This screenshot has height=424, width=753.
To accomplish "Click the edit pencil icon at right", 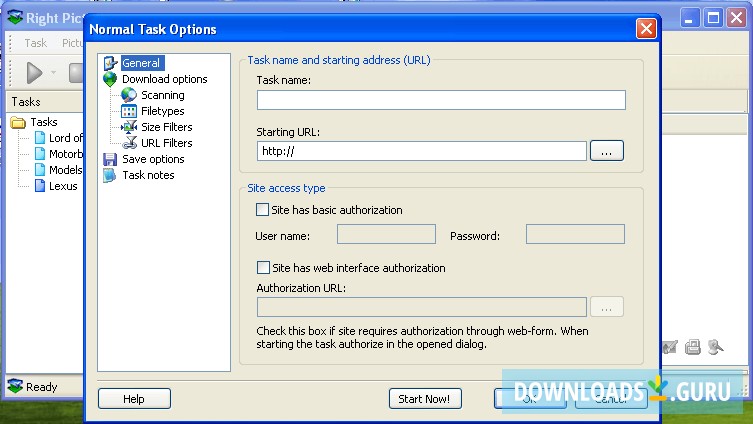I will coord(670,347).
